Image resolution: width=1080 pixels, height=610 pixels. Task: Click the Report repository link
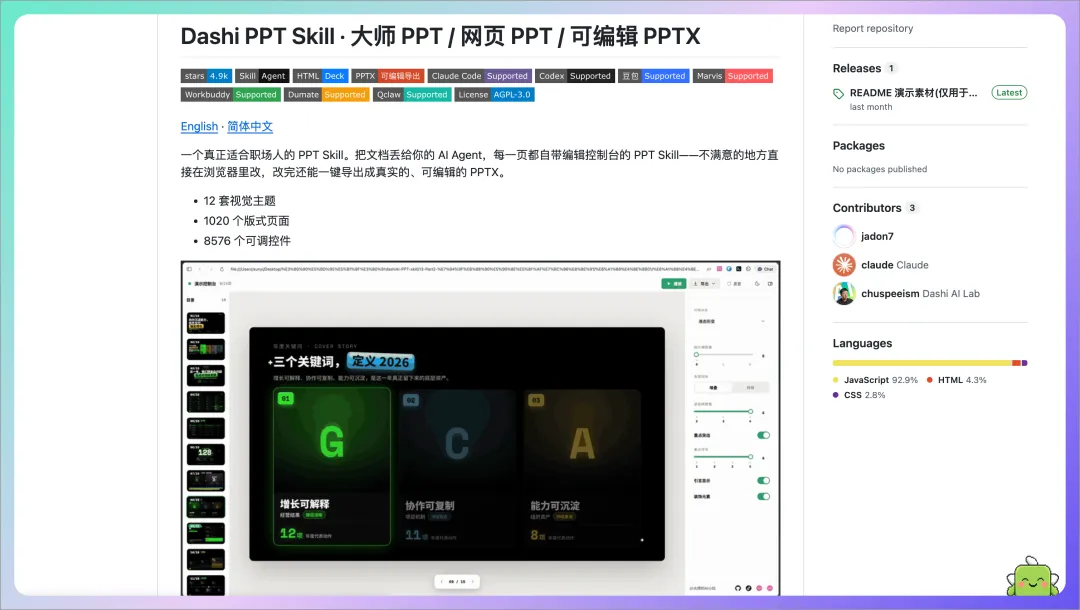873,28
